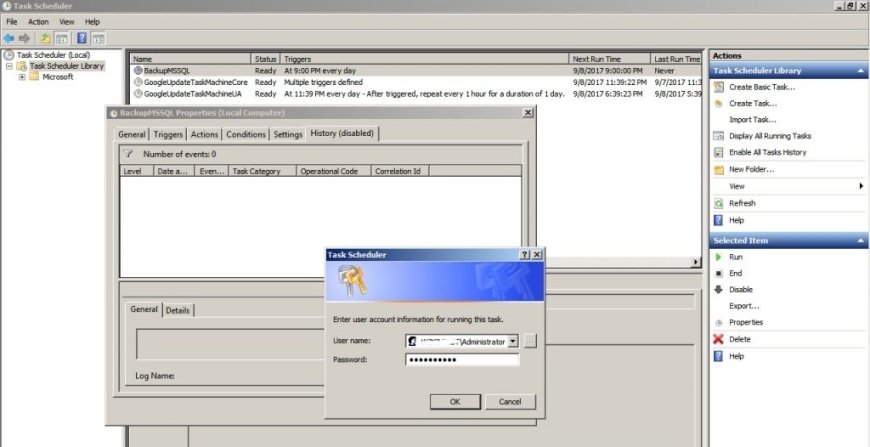Close the BackupMSSQL Properties dialog
The height and width of the screenshot is (447, 870).
[x=528, y=113]
